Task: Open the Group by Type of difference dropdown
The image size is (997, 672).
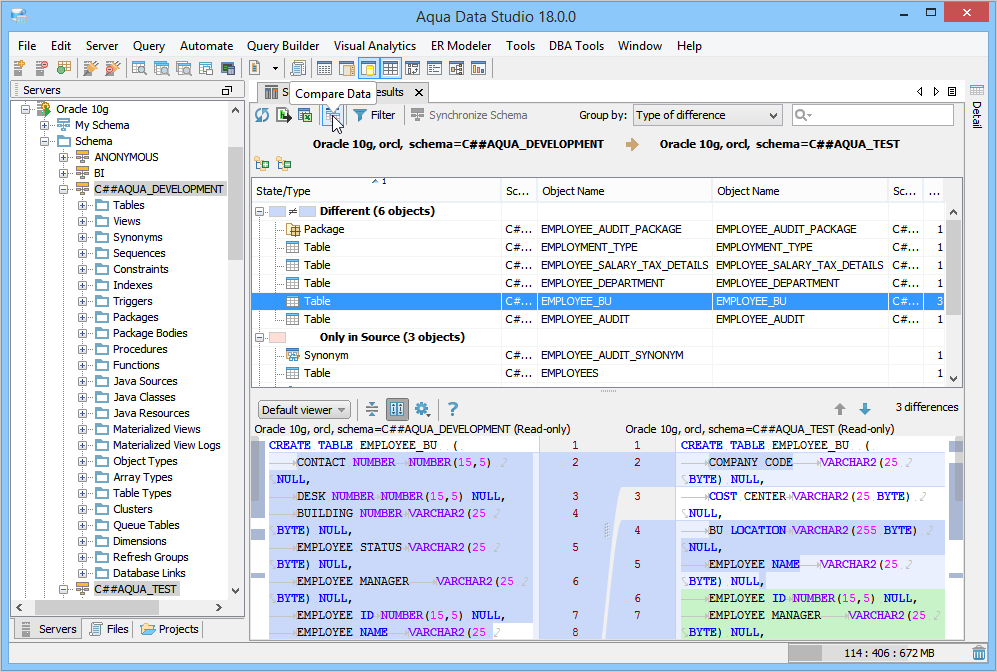Action: pyautogui.click(x=707, y=115)
